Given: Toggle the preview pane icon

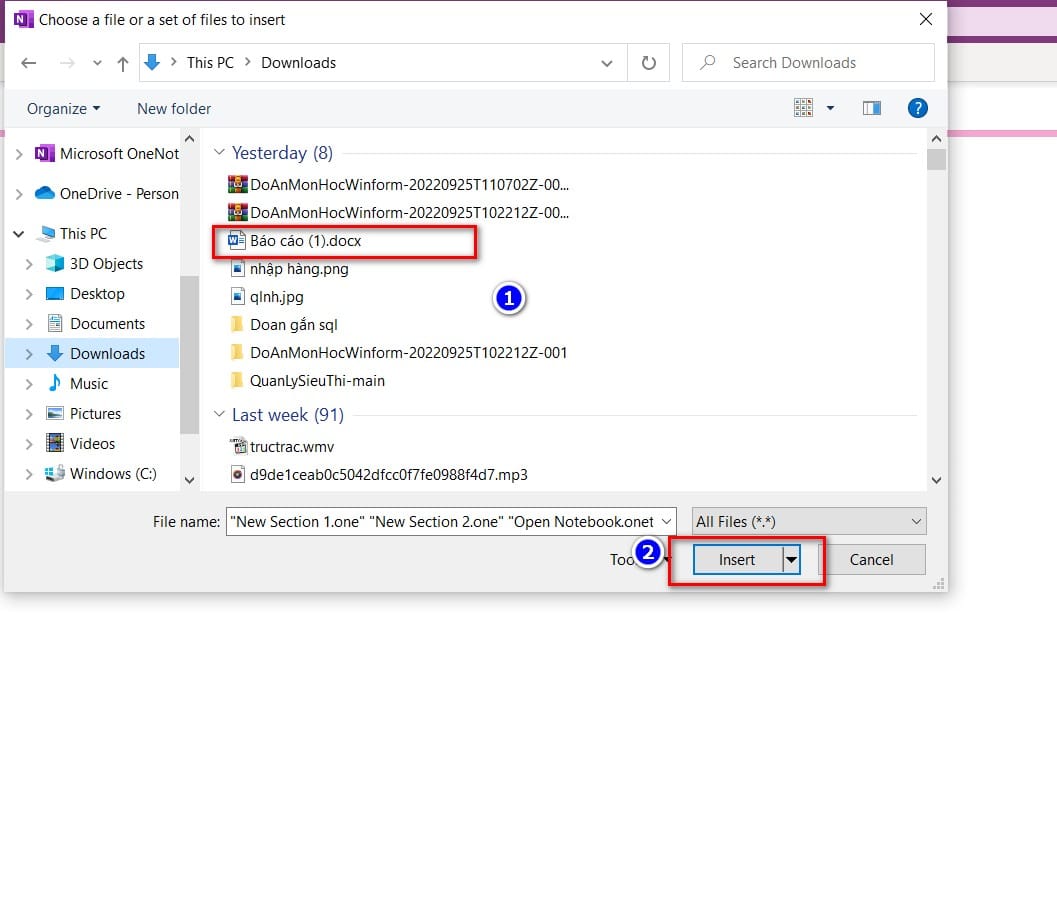Looking at the screenshot, I should [871, 108].
